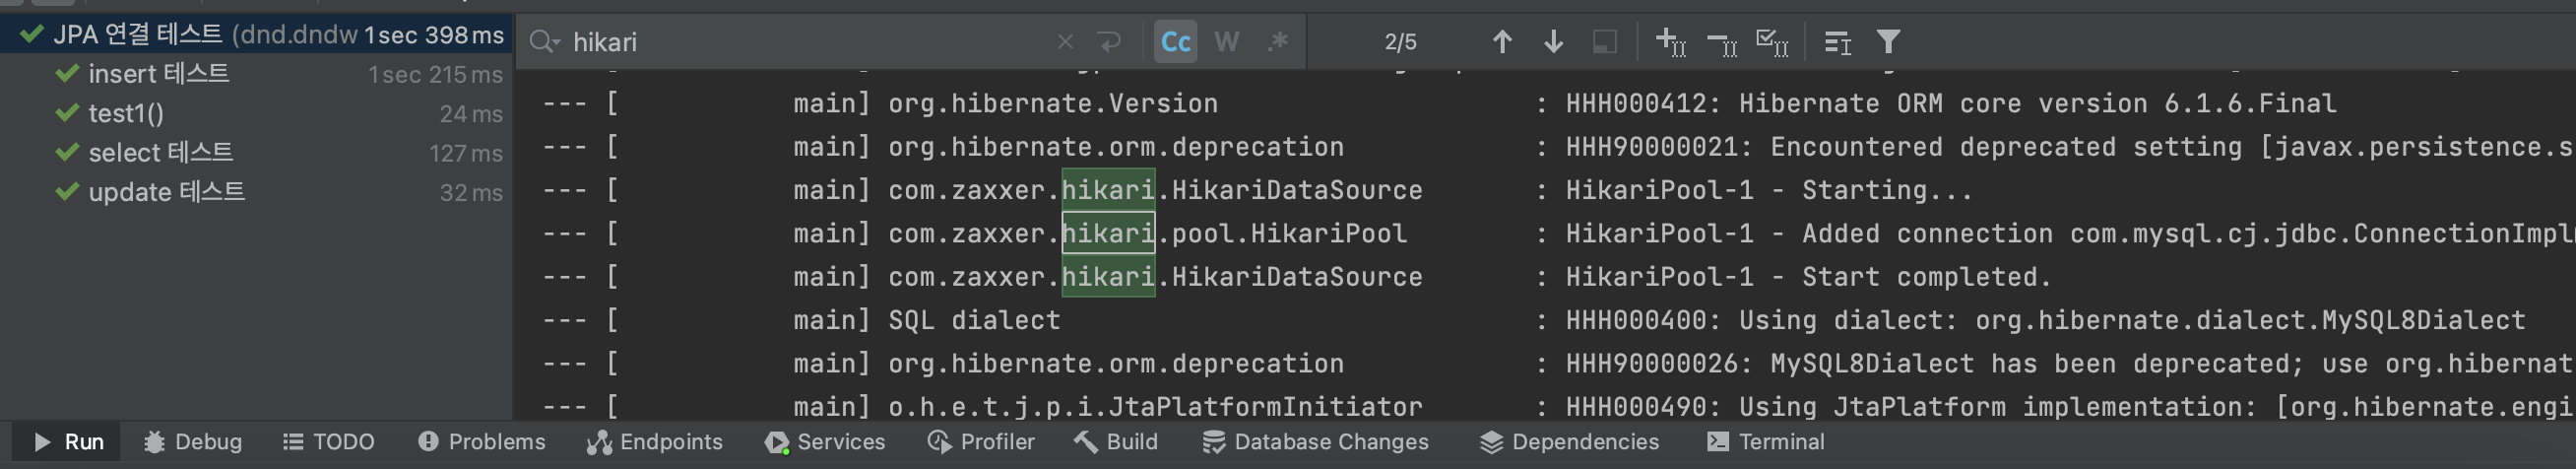Open the Run tool window tab
This screenshot has width=2576, height=469.
[x=68, y=442]
